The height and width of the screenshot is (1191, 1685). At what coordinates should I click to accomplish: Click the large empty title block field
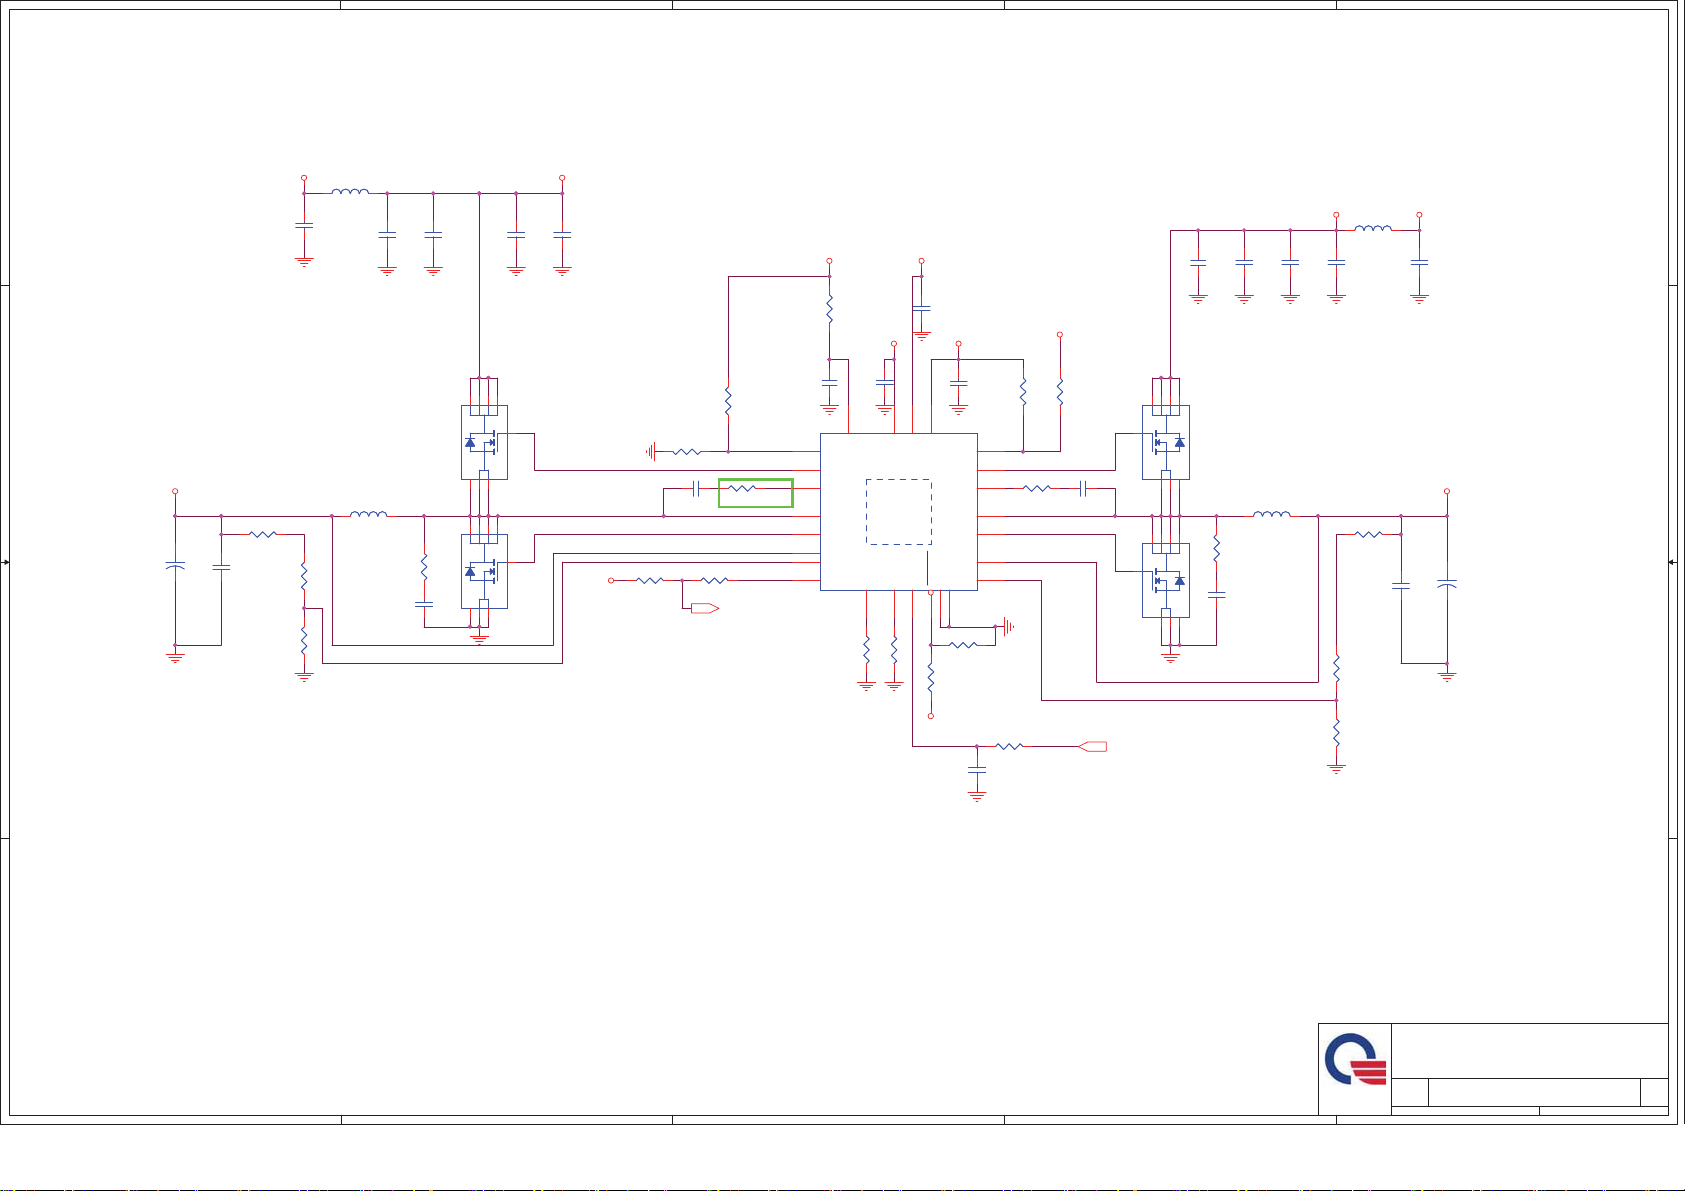pyautogui.click(x=1529, y=1050)
